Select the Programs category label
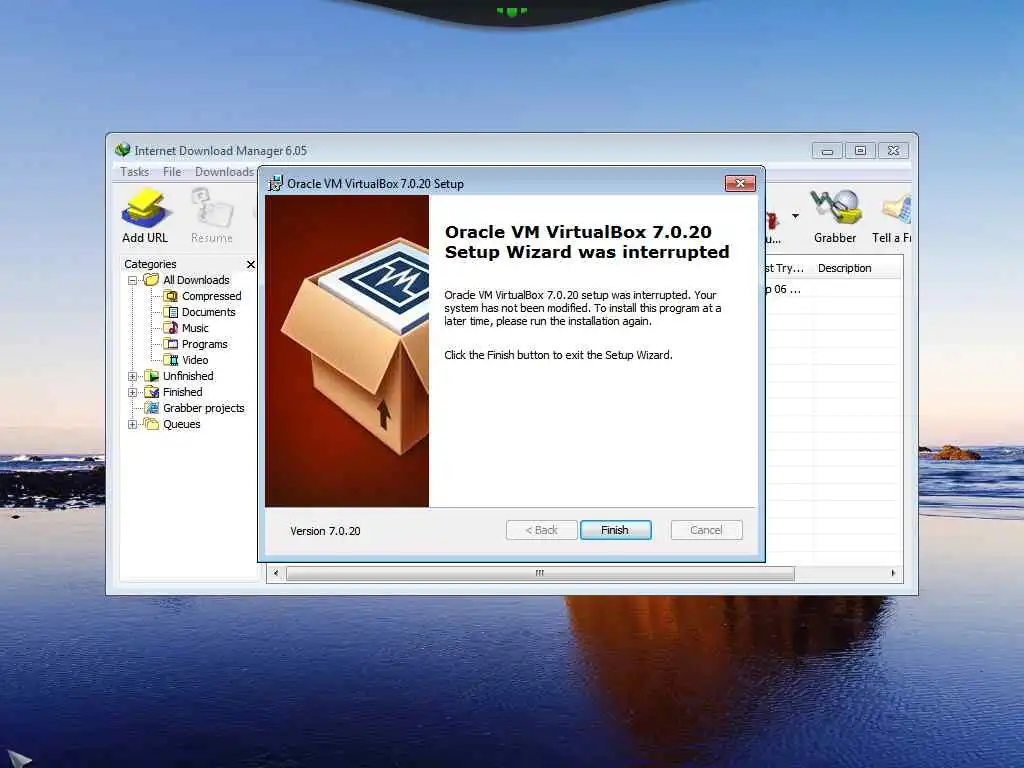The image size is (1024, 768). [204, 344]
